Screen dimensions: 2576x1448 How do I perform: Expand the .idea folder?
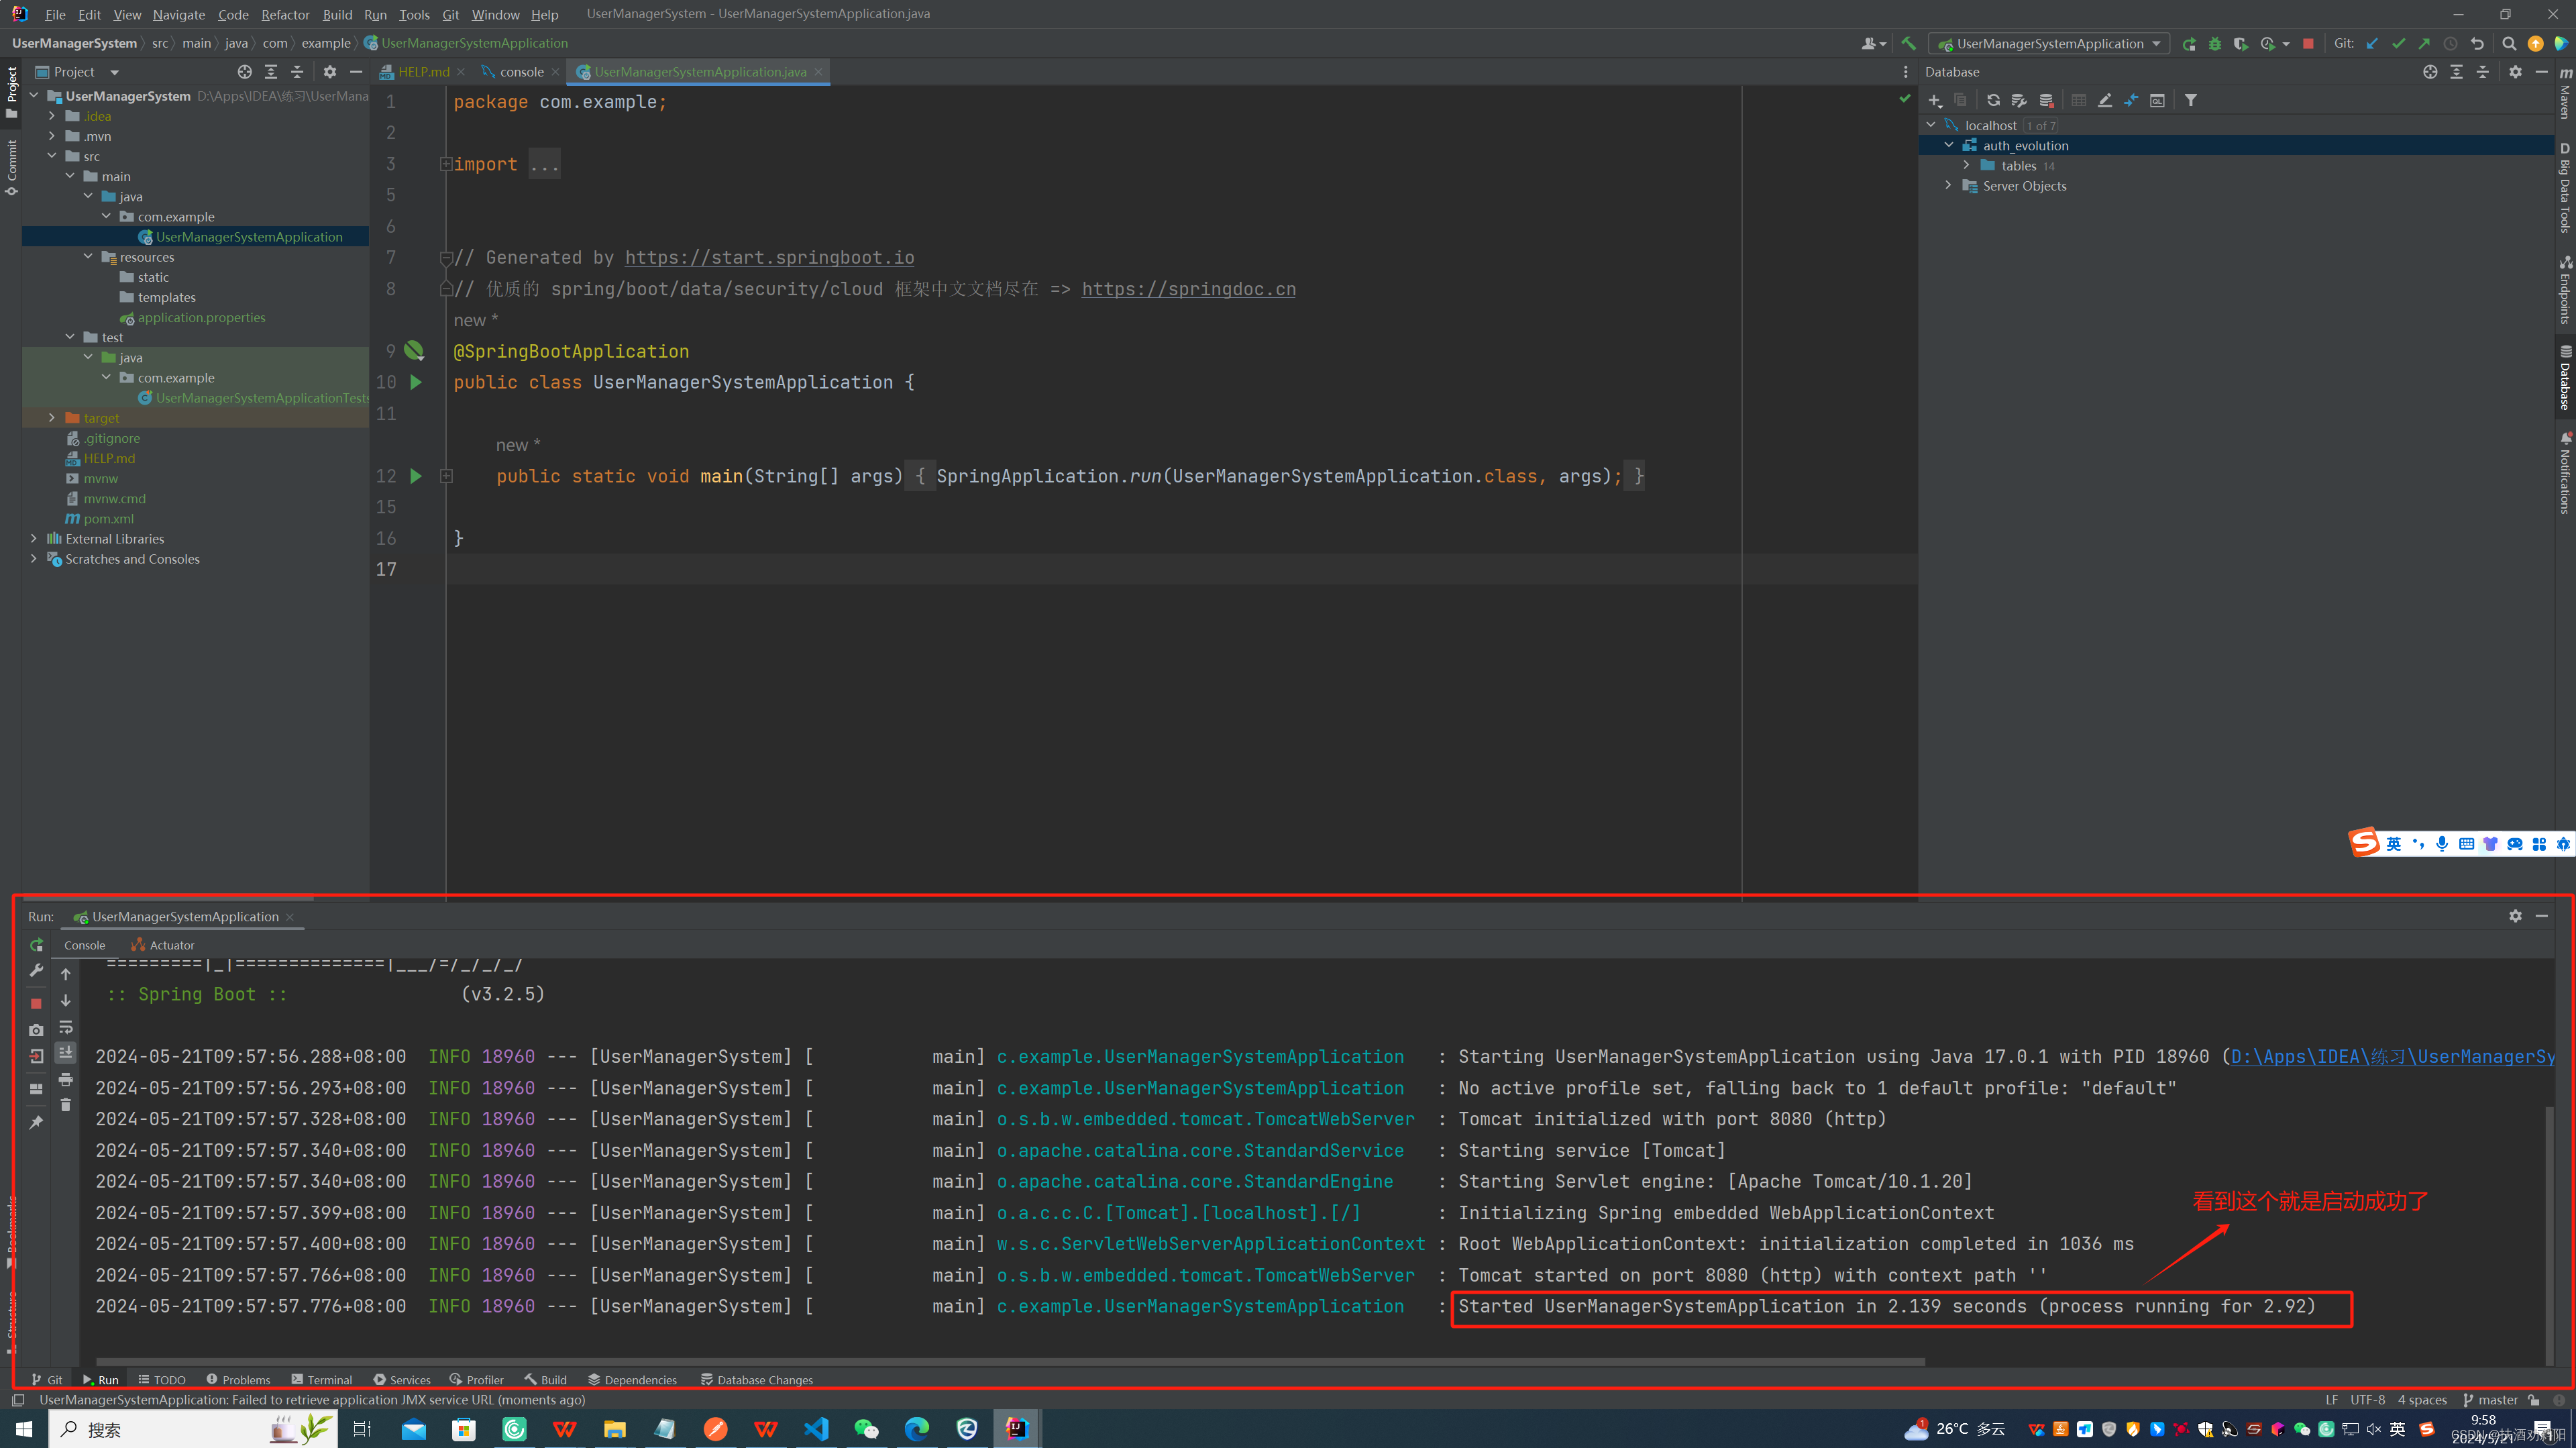52,116
